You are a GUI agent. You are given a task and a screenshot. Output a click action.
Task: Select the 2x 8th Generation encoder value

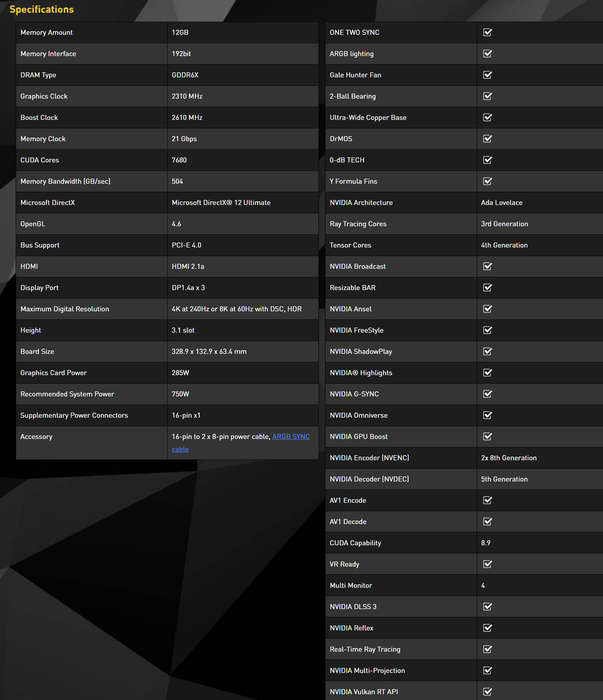pyautogui.click(x=509, y=458)
